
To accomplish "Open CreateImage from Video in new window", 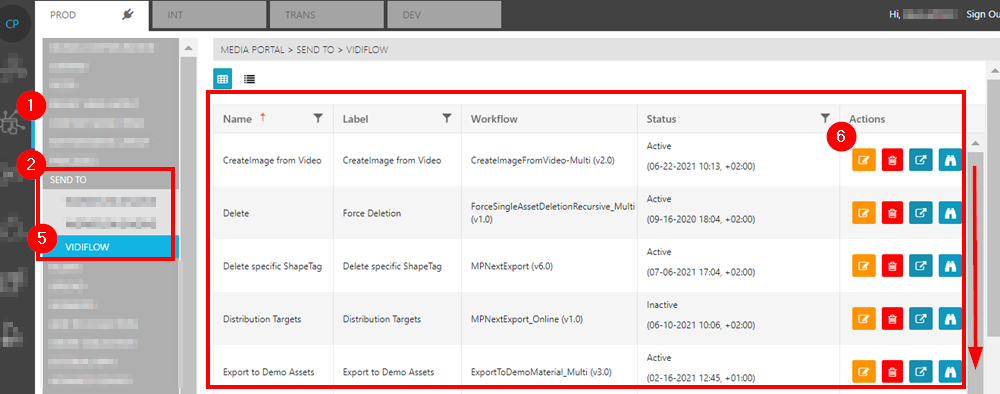I will [x=921, y=160].
